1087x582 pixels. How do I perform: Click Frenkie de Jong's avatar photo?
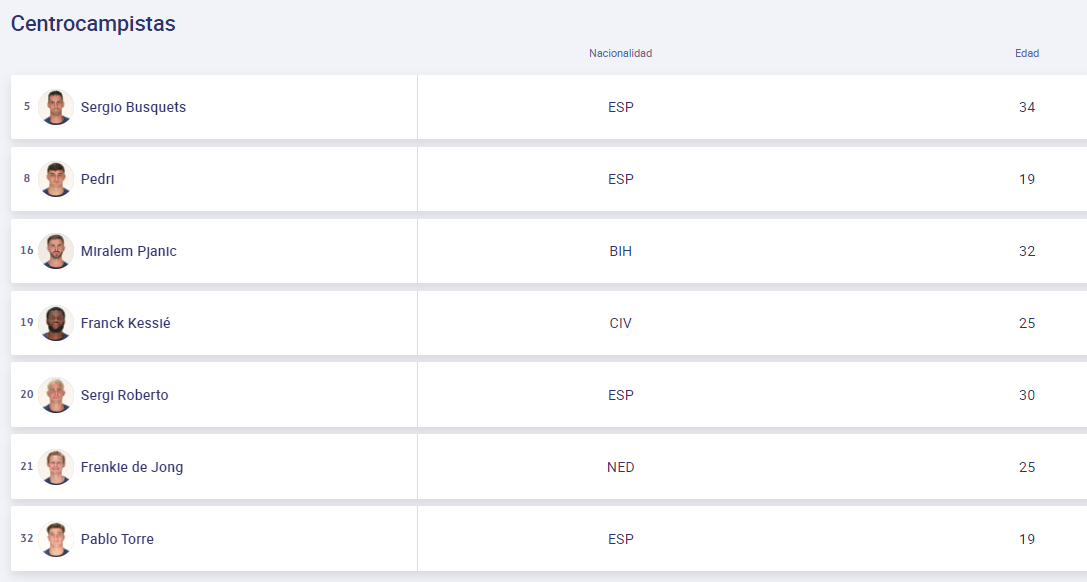coord(56,467)
